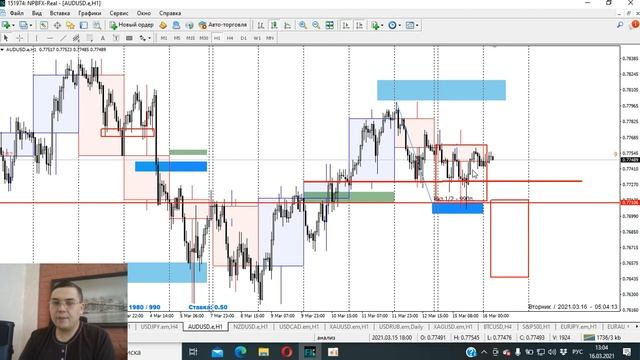Zoom in on the chart
This screenshot has height=360, width=640.
coord(302,25)
